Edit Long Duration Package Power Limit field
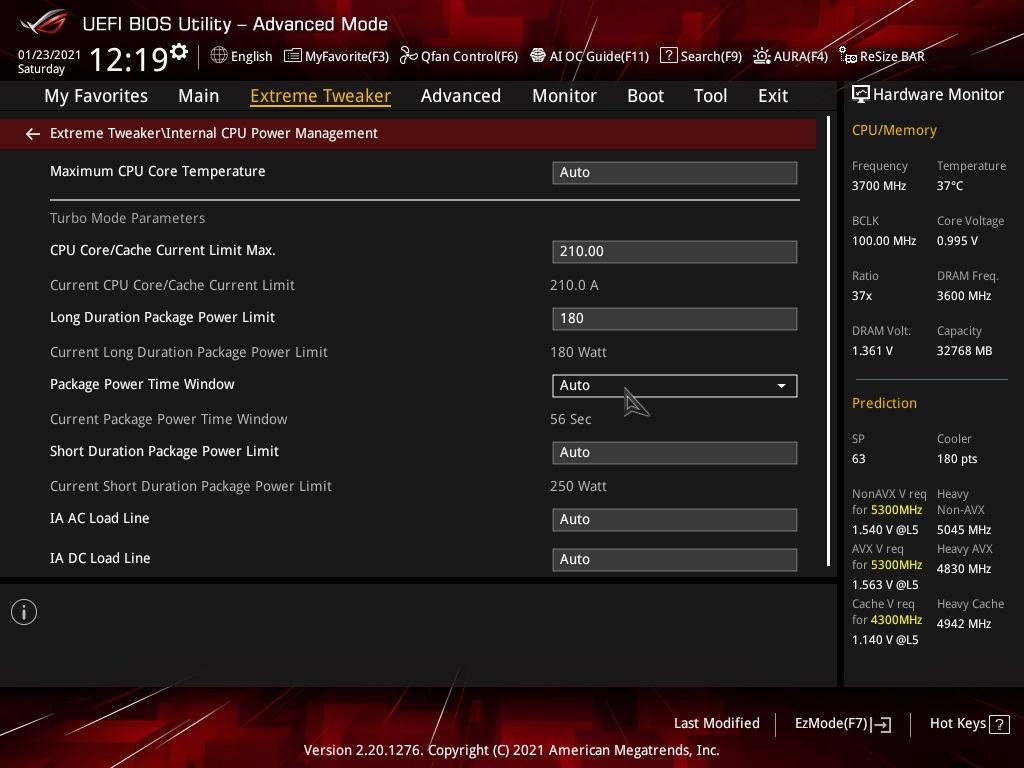 (x=675, y=319)
